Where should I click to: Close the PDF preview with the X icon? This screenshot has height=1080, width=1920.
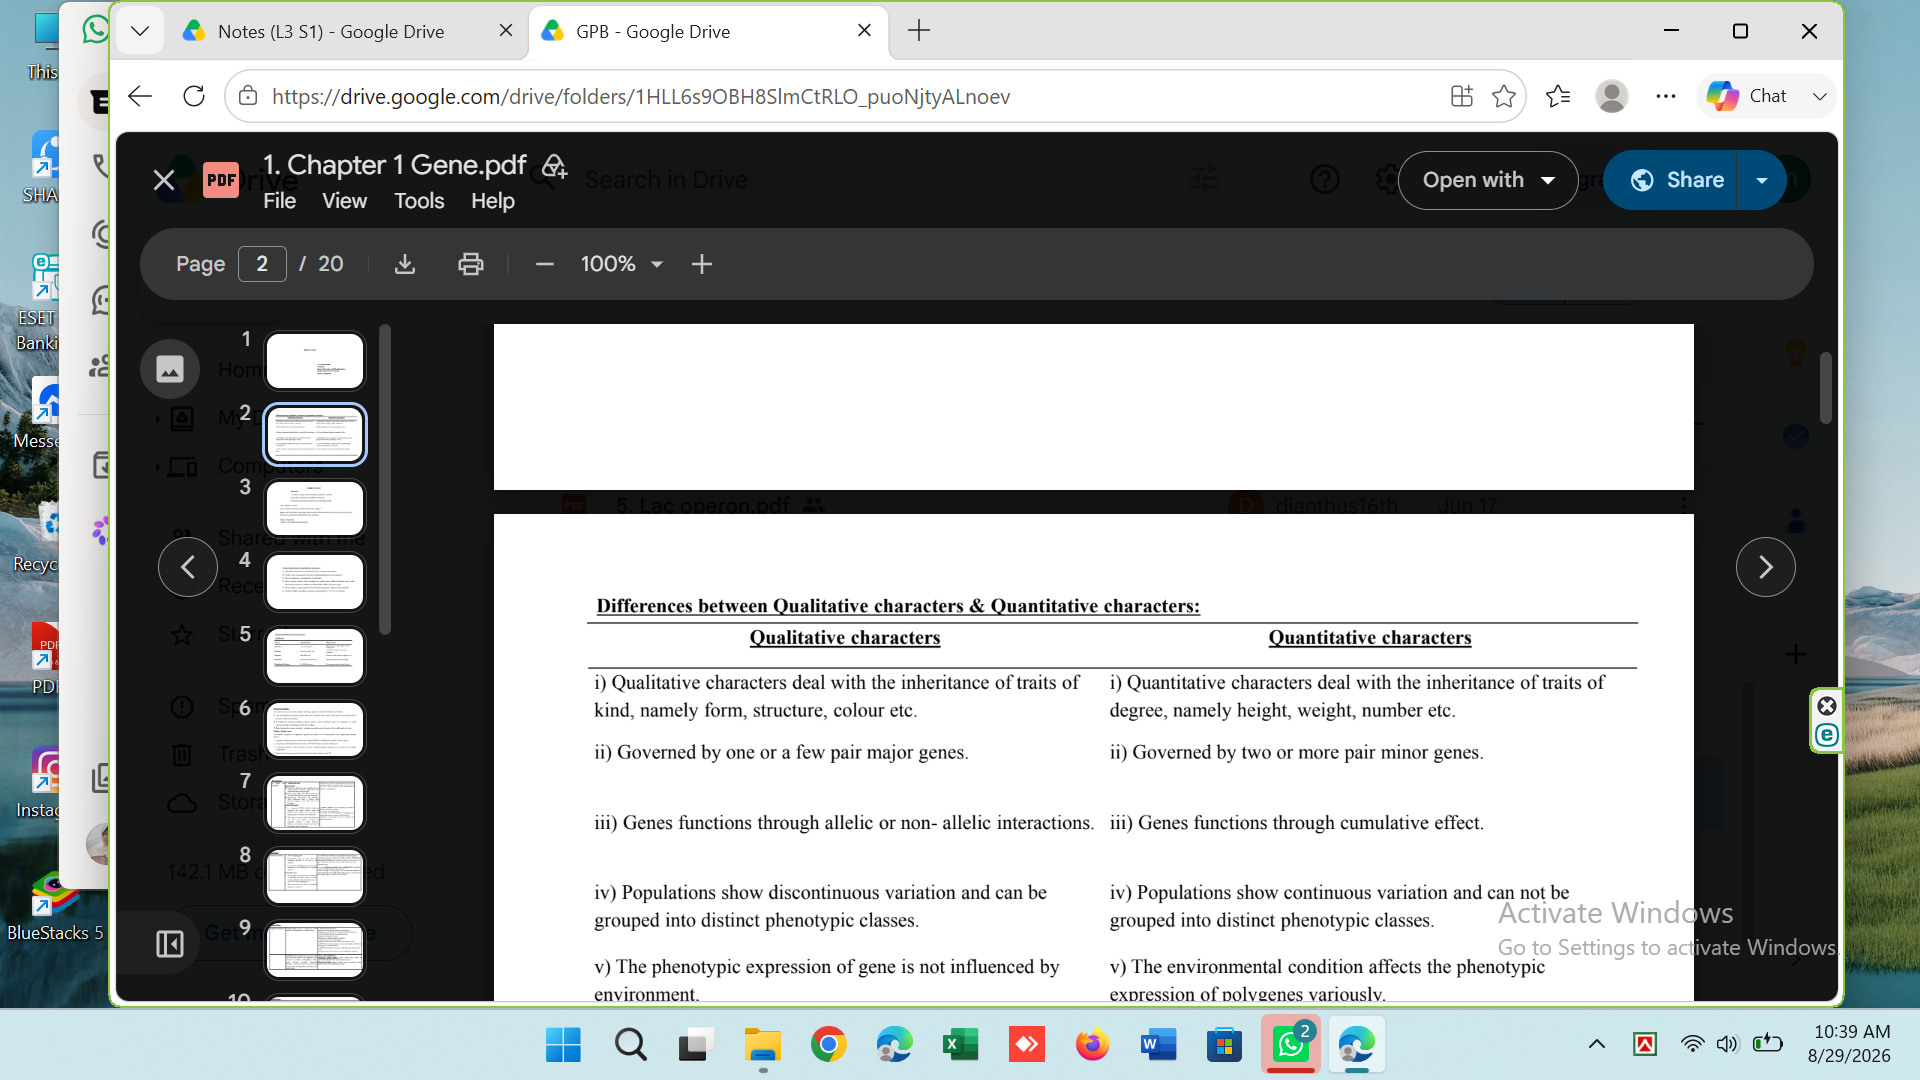point(164,180)
